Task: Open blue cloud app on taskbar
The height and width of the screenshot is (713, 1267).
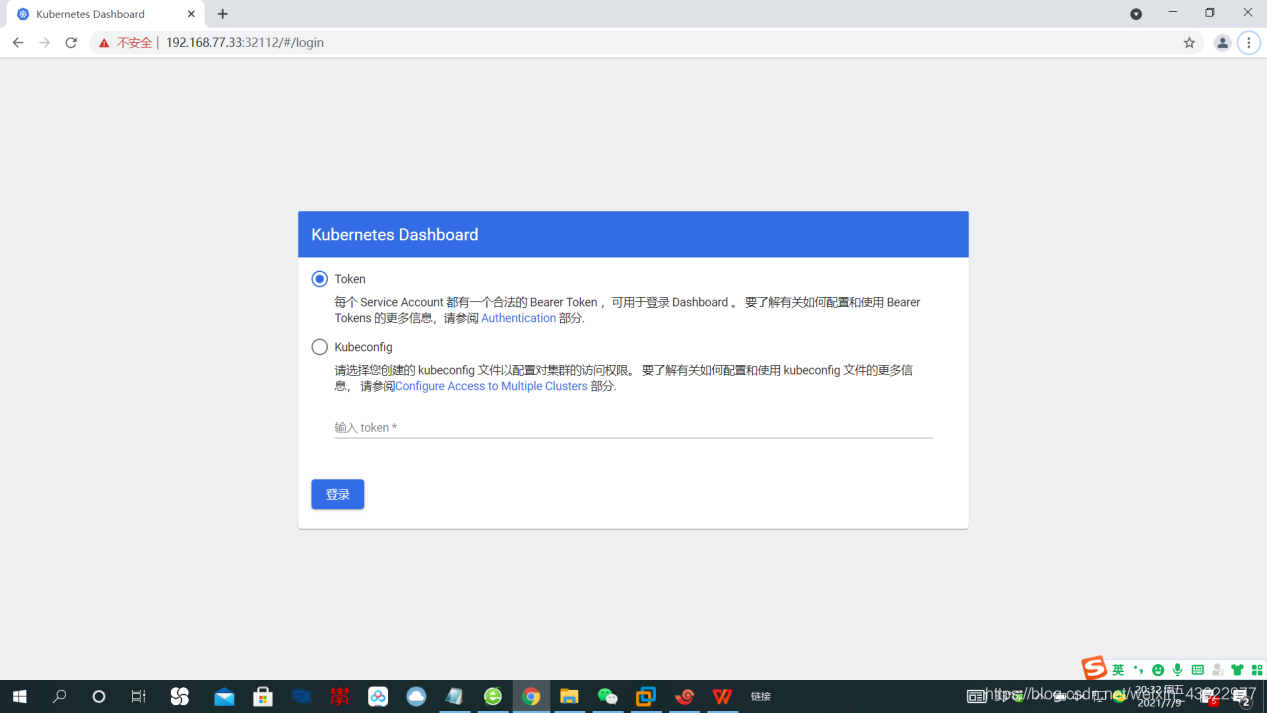Action: 416,696
